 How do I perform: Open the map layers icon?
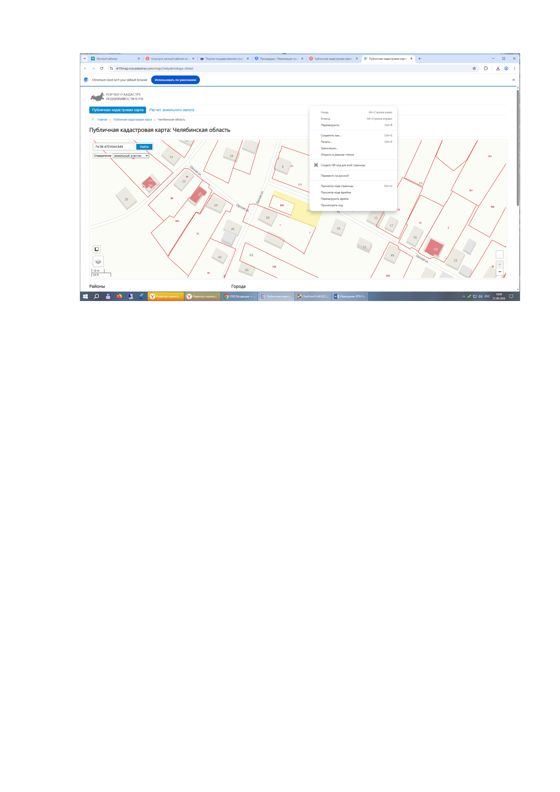[x=98, y=261]
